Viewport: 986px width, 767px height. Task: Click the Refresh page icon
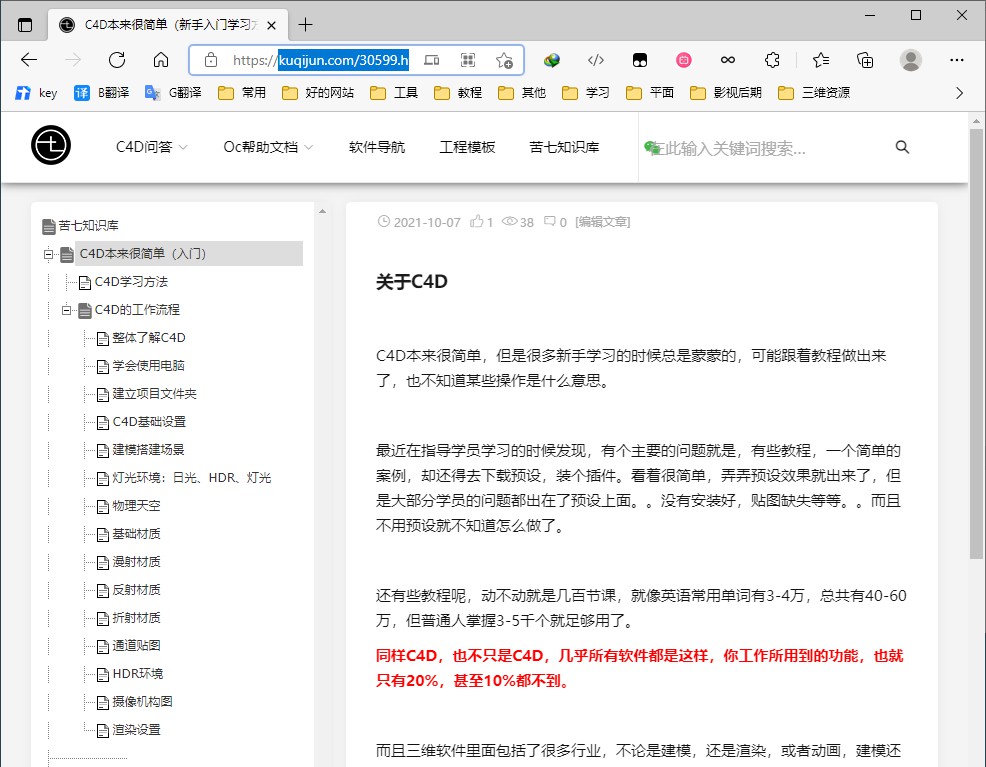point(117,60)
